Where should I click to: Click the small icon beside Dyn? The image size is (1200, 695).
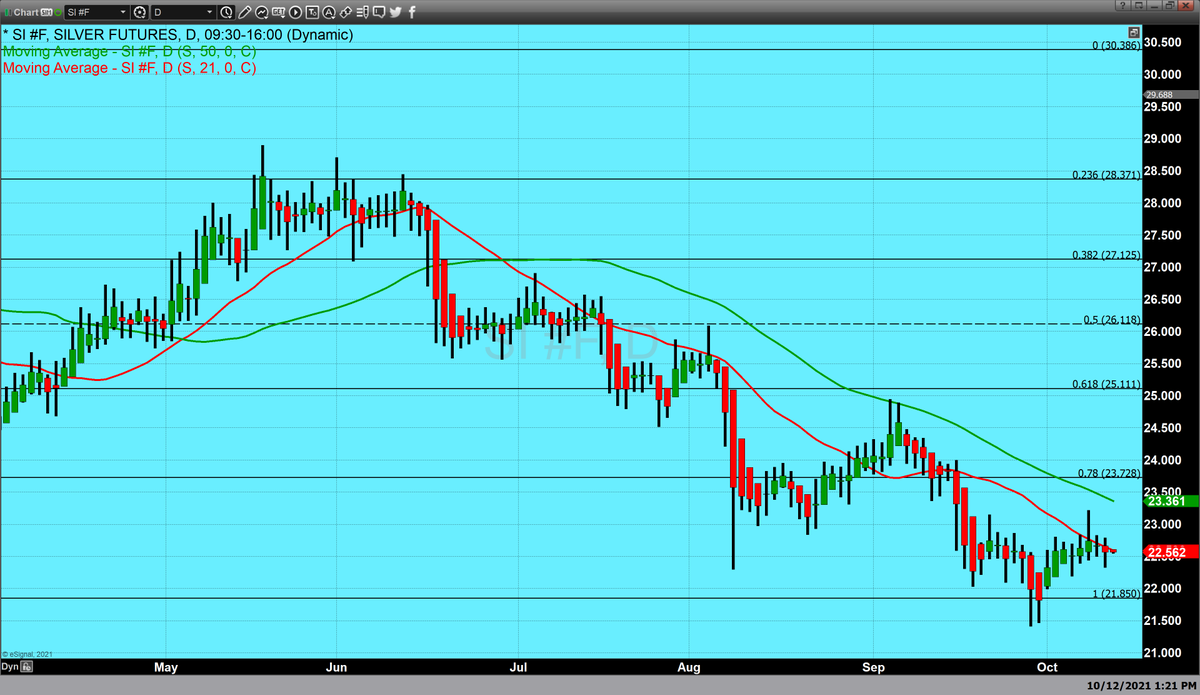(x=27, y=665)
